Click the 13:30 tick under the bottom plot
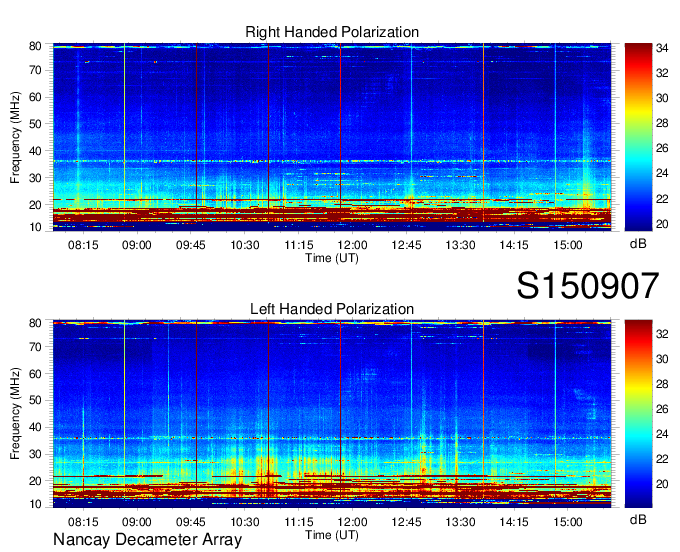Viewport: 680px width, 552px height. point(460,522)
